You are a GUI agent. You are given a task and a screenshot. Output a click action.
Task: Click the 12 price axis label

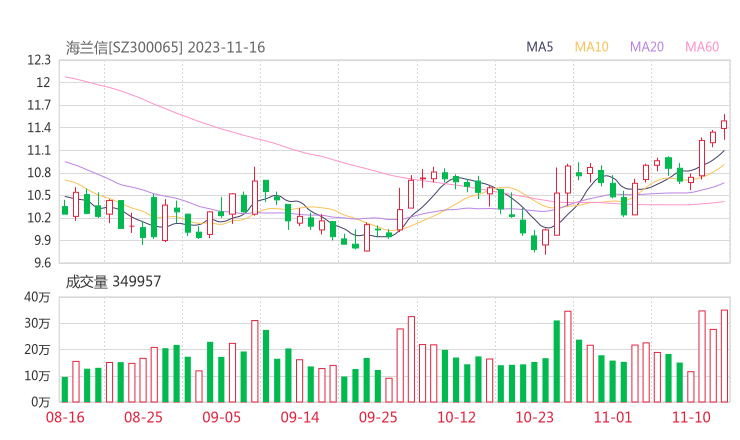click(x=43, y=83)
